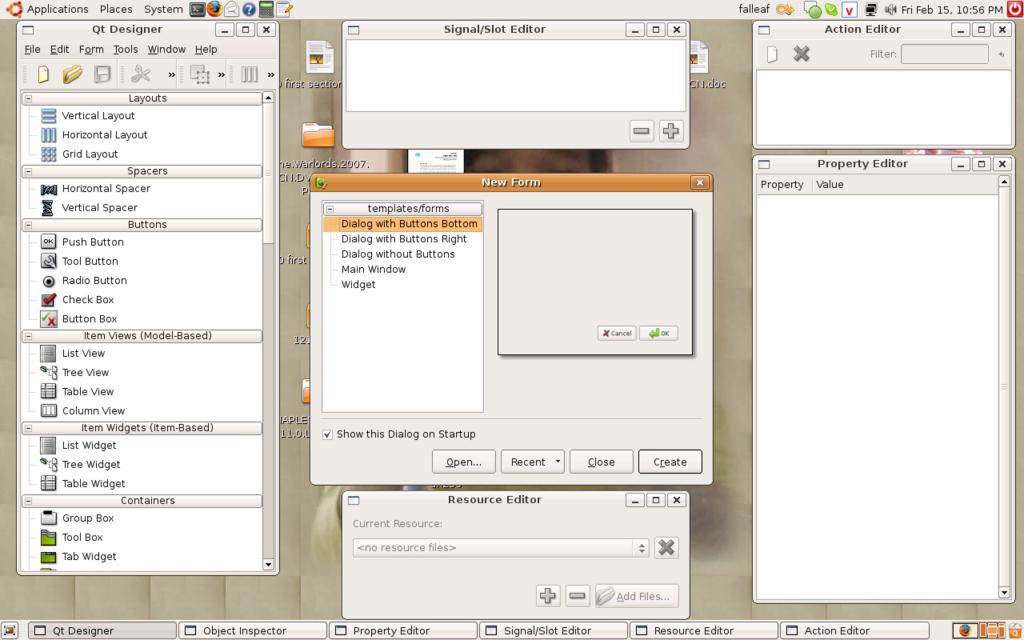
Task: Select the Column View widget icon
Action: point(48,411)
